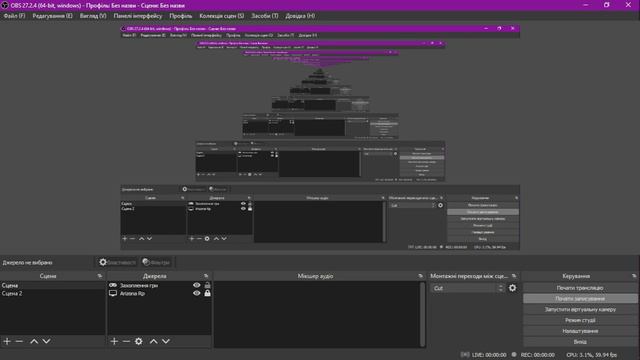Select Сцена 2 in scenes list
The height and width of the screenshot is (360, 640).
[x=53, y=293]
